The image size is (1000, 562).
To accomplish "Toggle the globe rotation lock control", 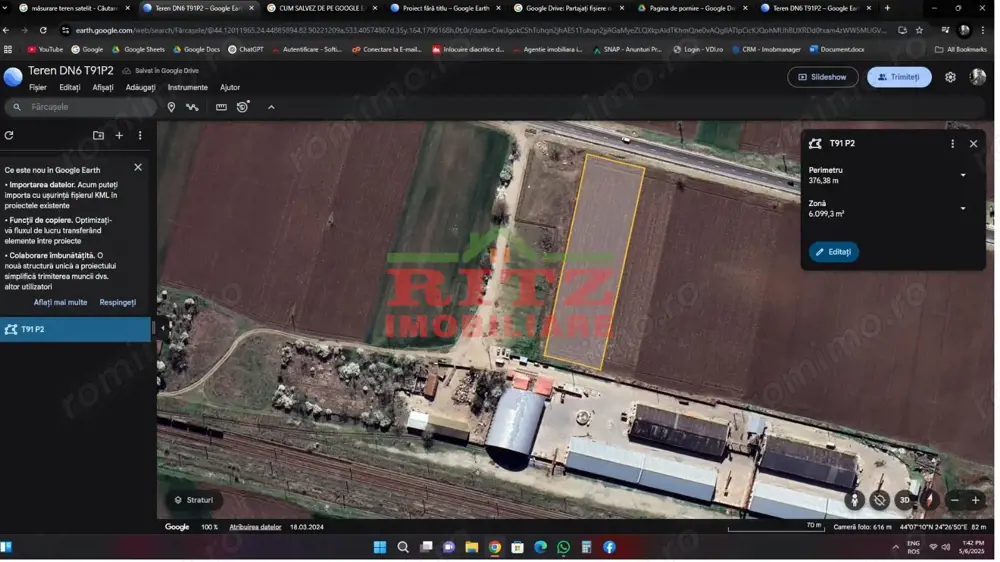I will click(879, 500).
